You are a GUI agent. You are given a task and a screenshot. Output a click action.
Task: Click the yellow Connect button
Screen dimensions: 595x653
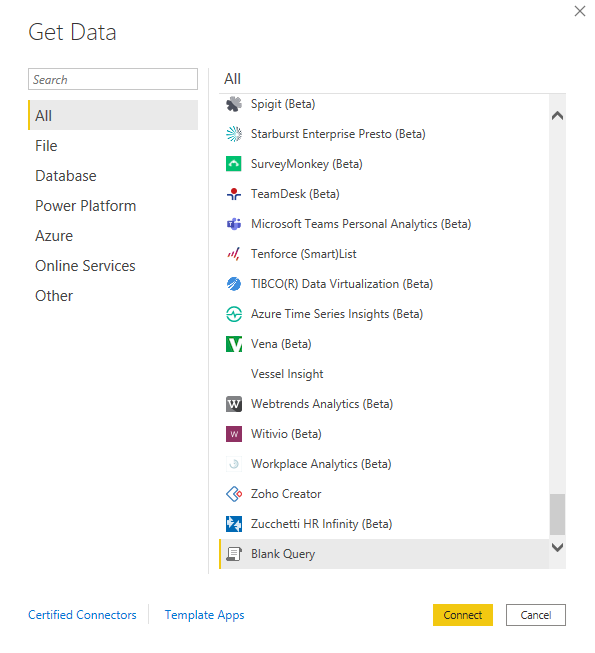pos(463,615)
